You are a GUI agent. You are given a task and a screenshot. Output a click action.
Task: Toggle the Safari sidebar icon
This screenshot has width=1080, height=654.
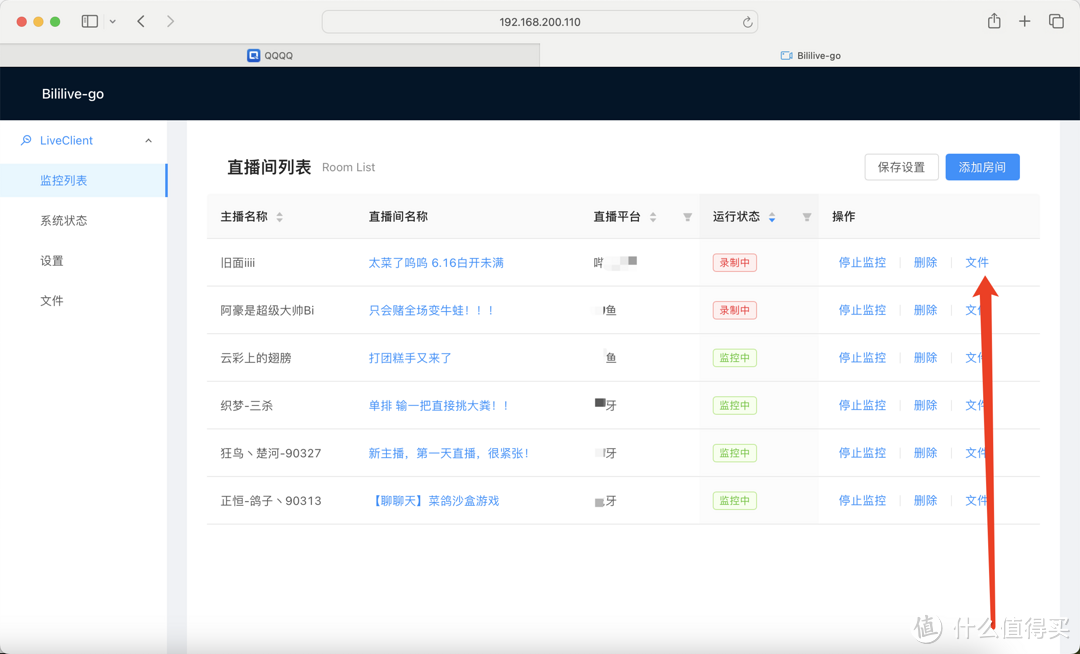[89, 21]
